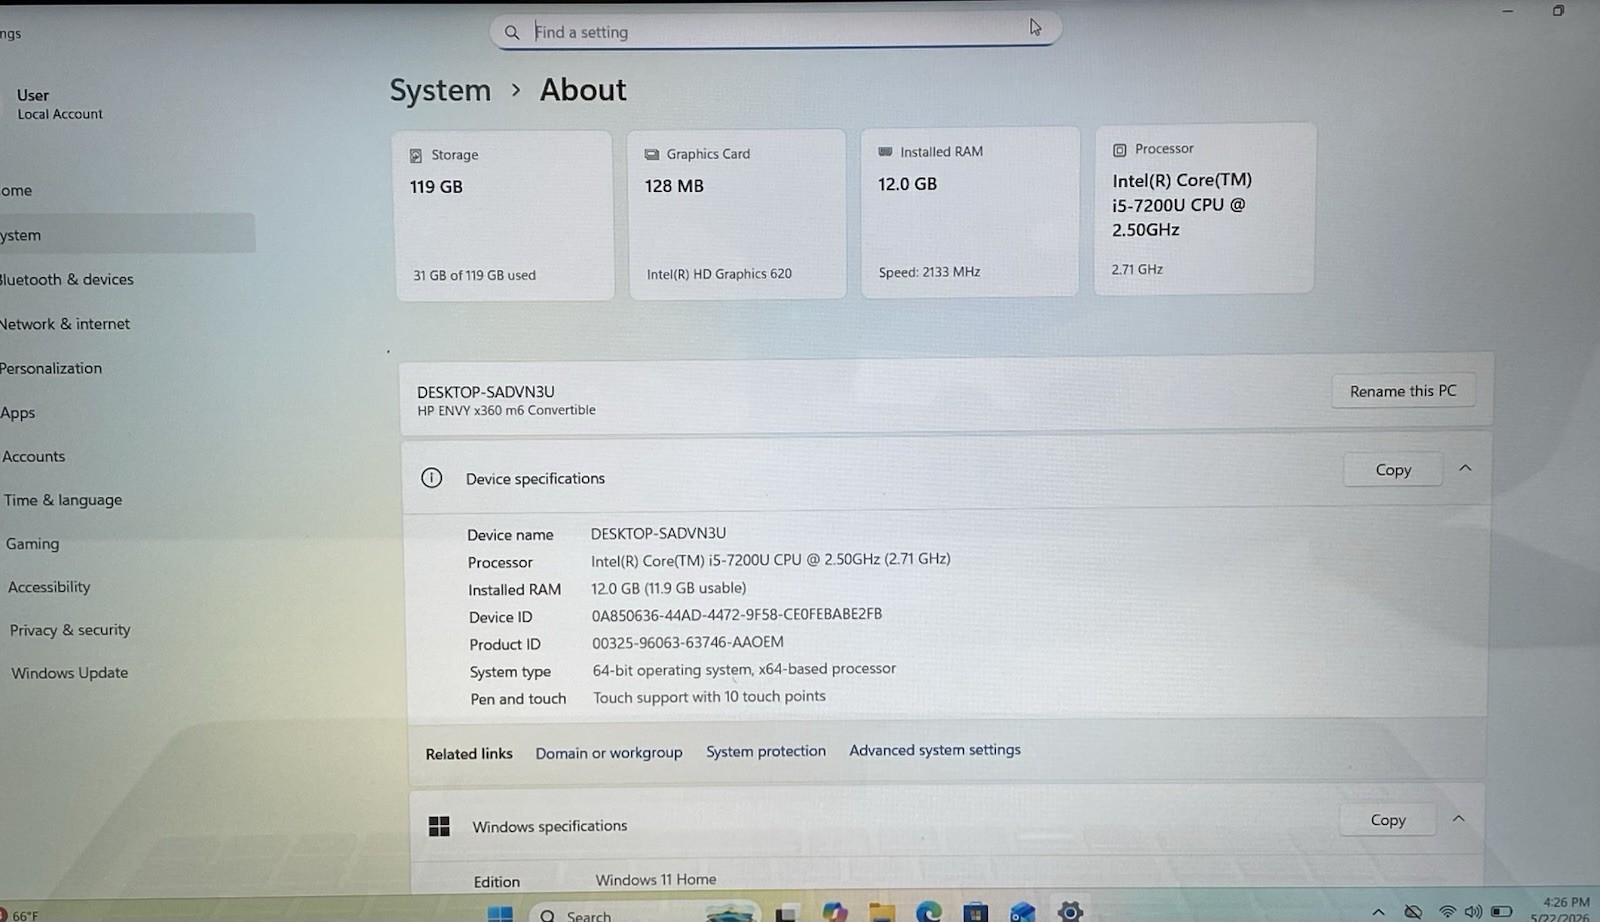Launch Microsoft Edge from the taskbar
The width and height of the screenshot is (1600, 922).
click(929, 912)
